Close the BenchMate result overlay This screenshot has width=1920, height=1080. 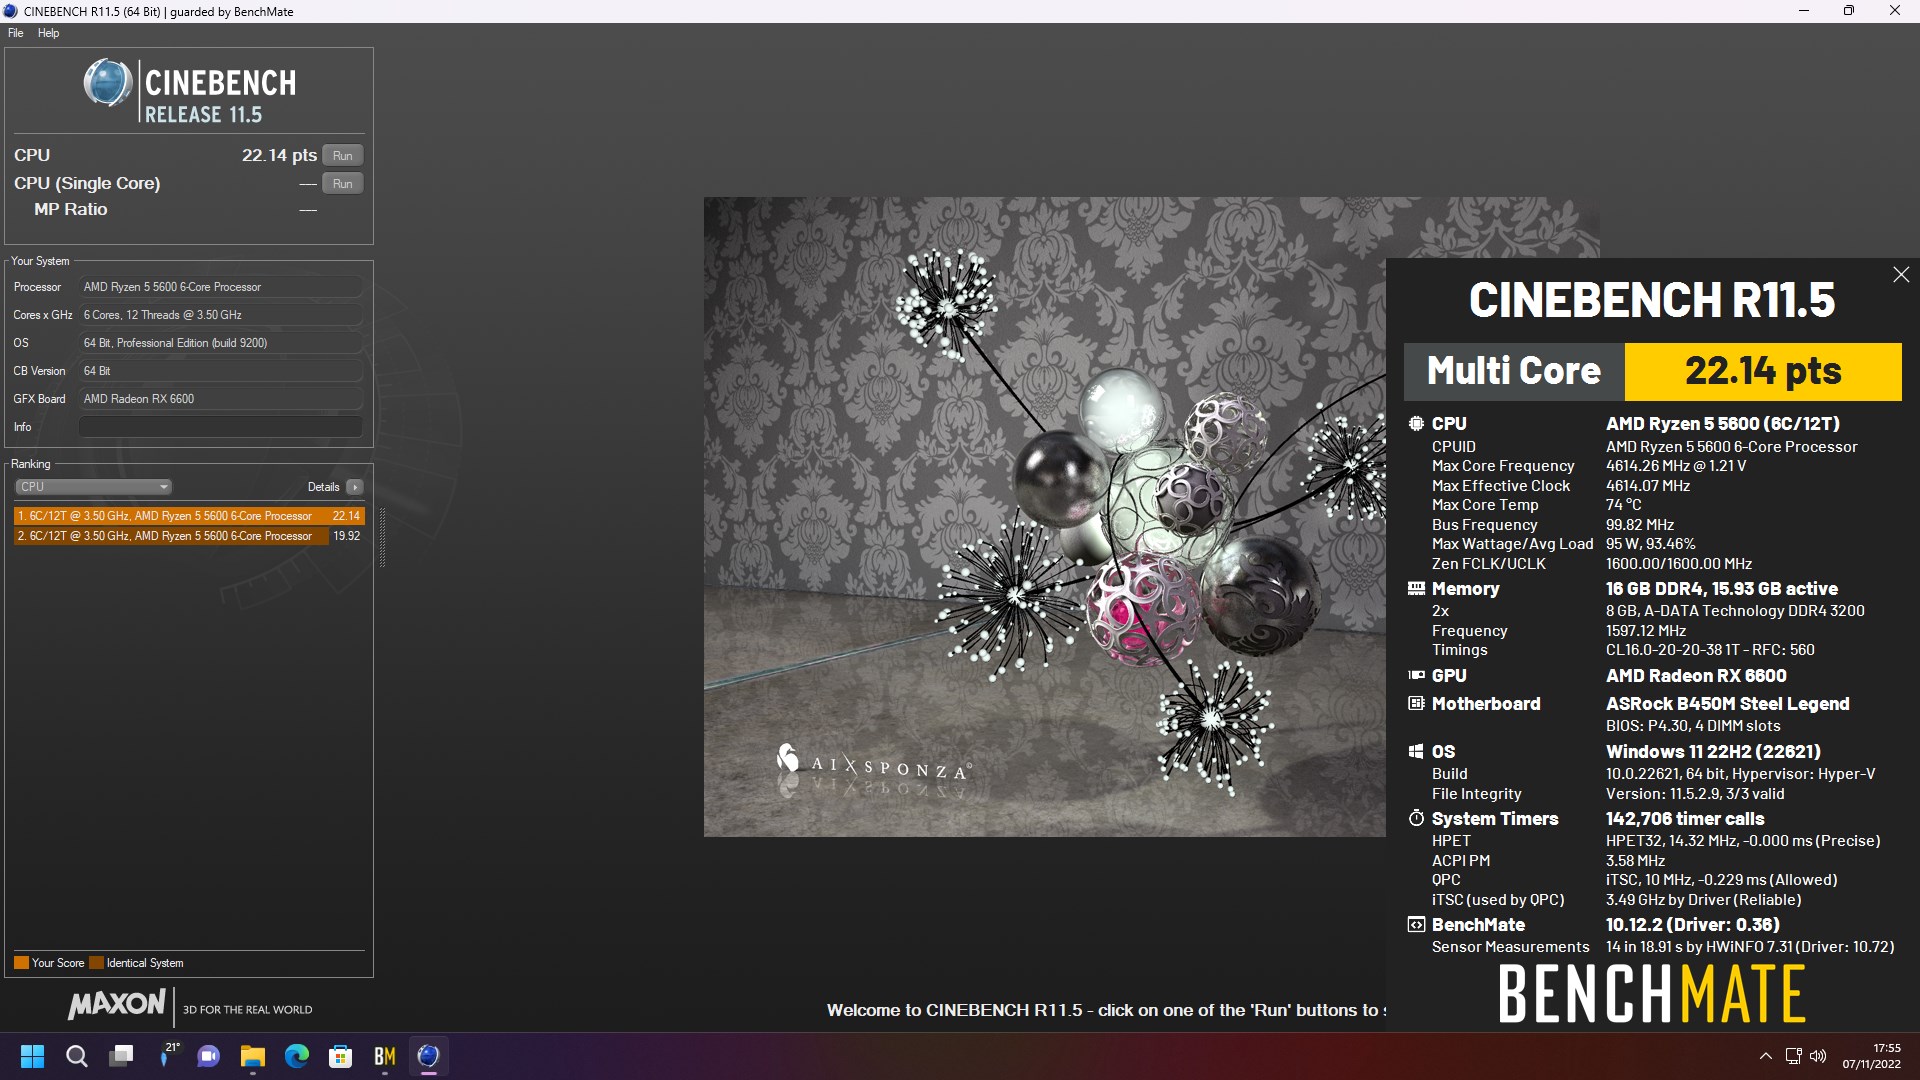pos(1901,275)
